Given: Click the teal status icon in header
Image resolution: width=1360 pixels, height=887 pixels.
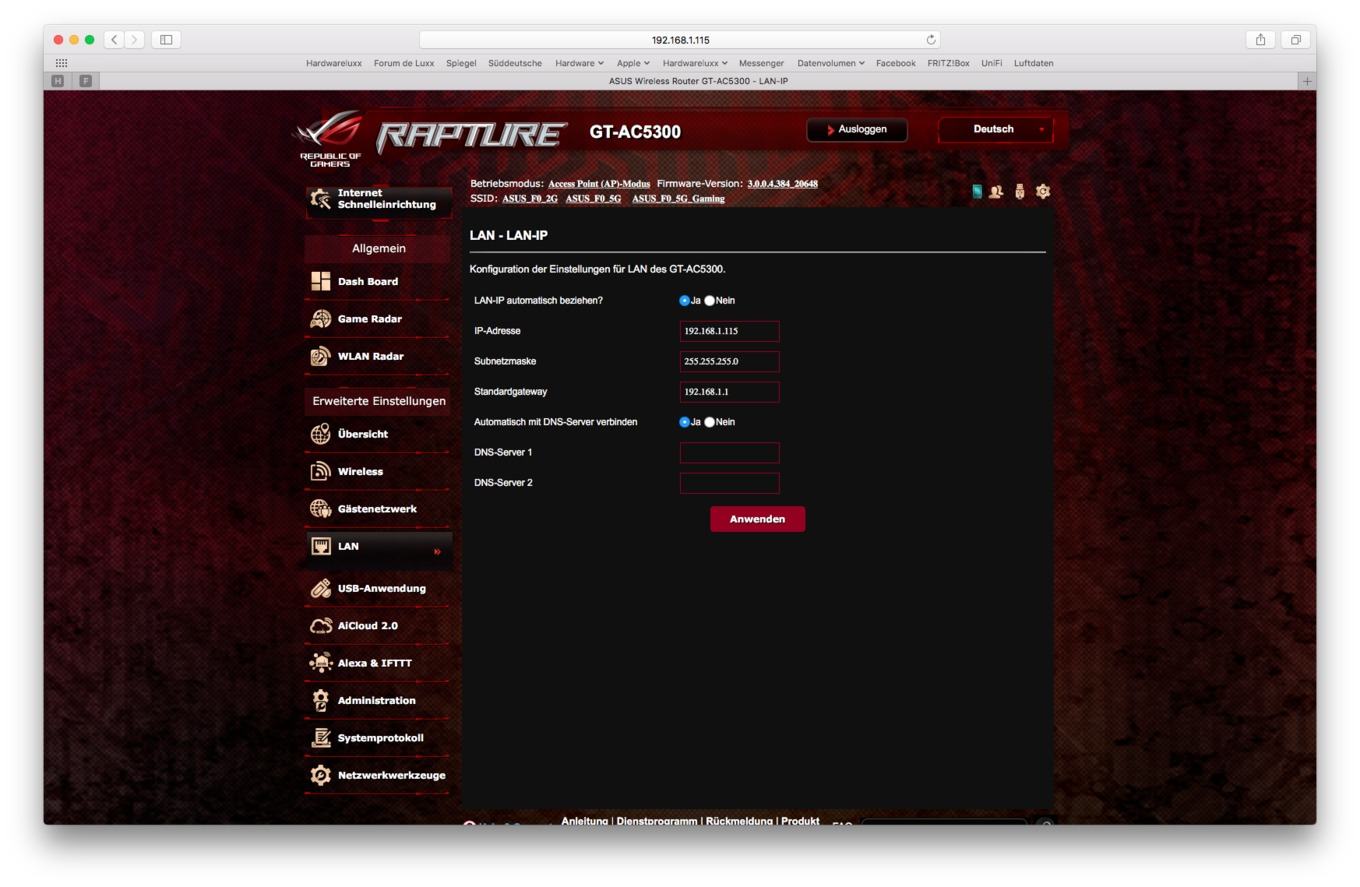Looking at the screenshot, I should point(977,191).
